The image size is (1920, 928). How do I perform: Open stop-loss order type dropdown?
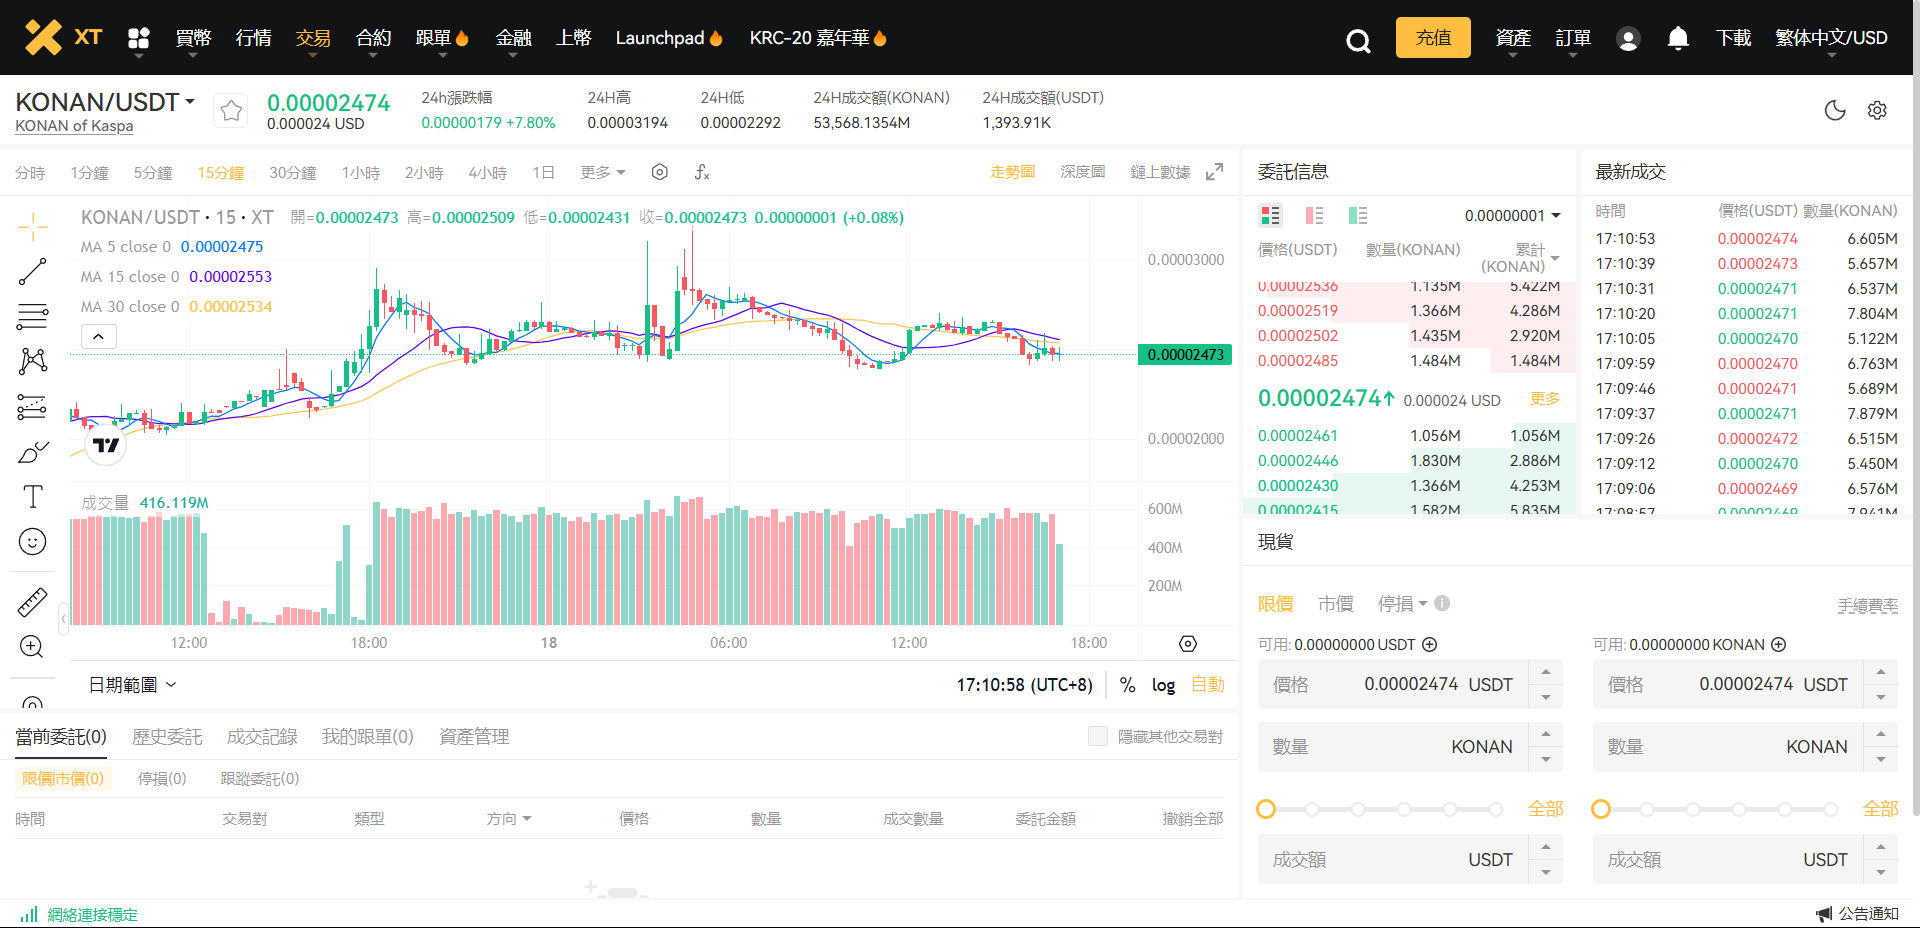tap(1402, 603)
